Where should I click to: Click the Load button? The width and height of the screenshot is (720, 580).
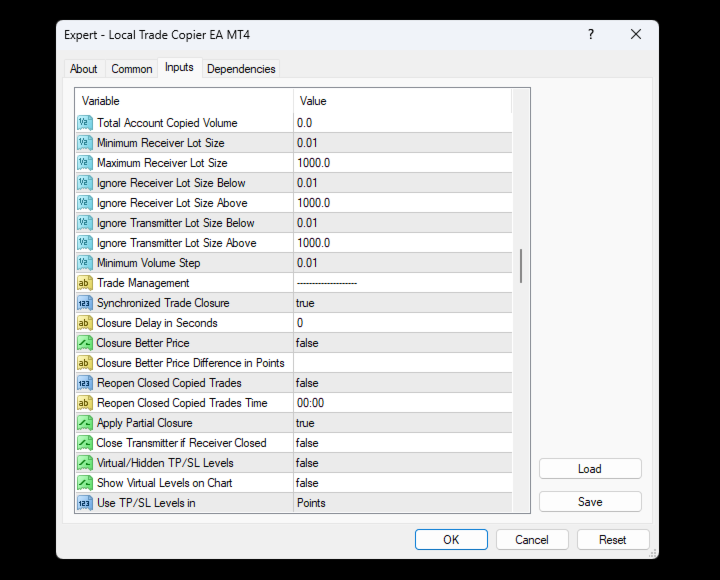[590, 469]
